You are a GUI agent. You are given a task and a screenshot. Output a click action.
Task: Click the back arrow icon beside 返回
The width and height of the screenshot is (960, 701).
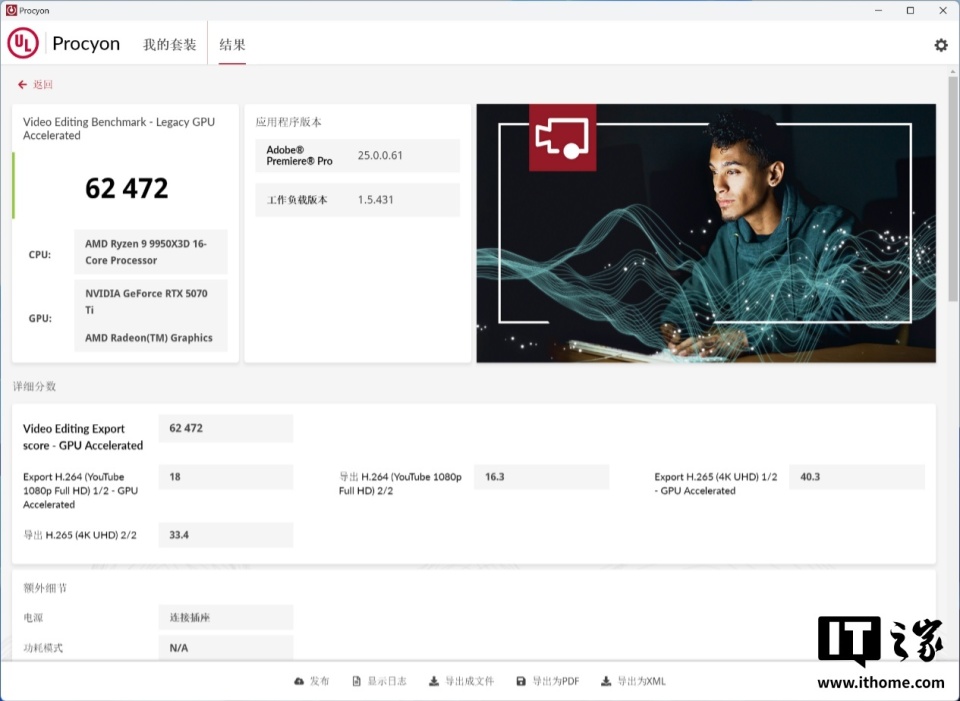[22, 84]
